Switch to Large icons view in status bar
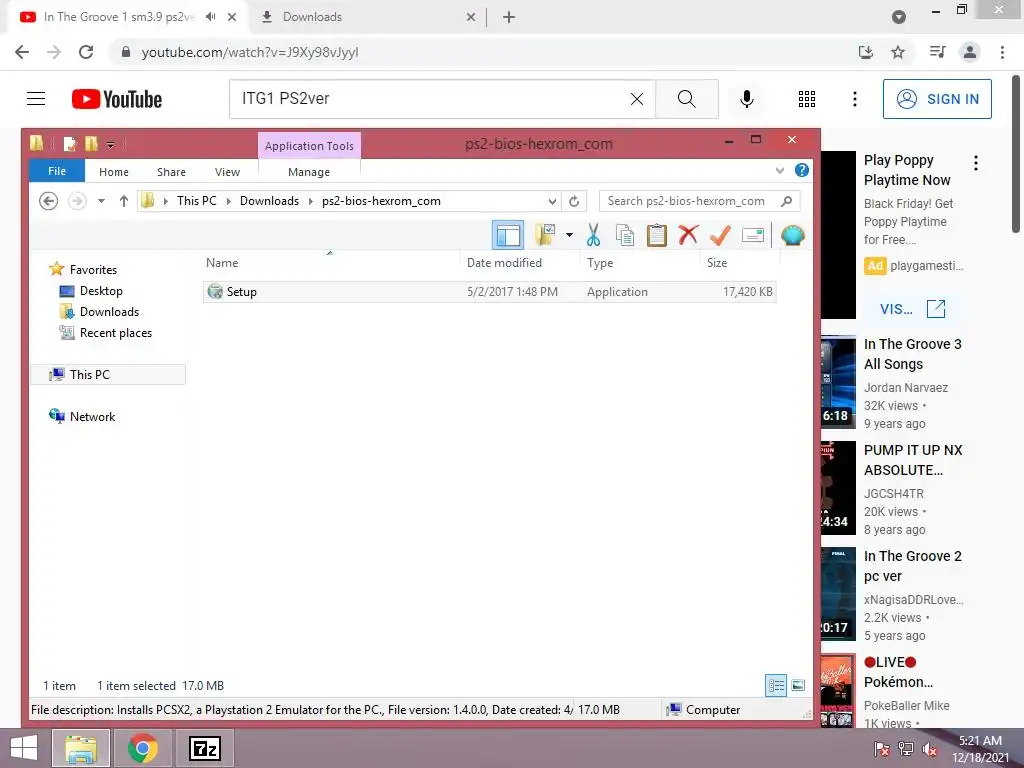 coord(797,686)
